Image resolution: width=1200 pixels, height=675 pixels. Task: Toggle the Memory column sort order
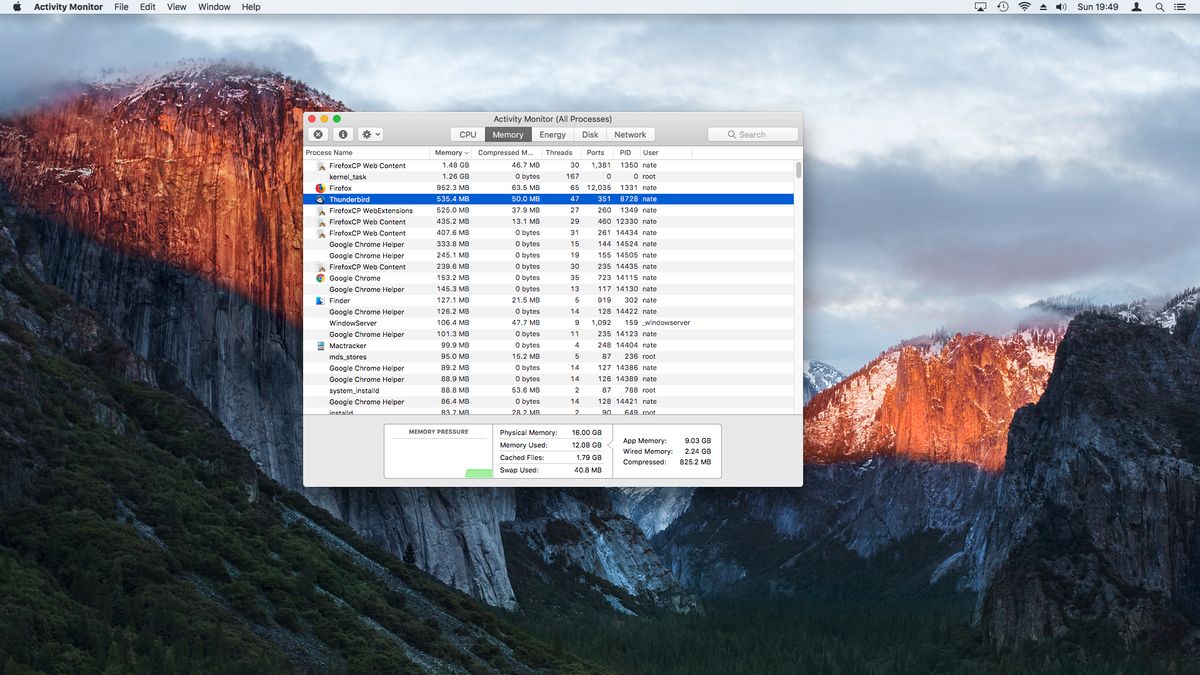(x=450, y=152)
